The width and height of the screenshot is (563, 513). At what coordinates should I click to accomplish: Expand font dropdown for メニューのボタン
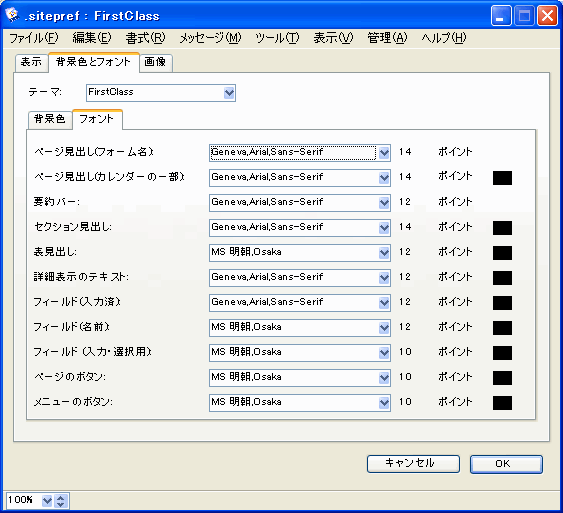click(384, 403)
